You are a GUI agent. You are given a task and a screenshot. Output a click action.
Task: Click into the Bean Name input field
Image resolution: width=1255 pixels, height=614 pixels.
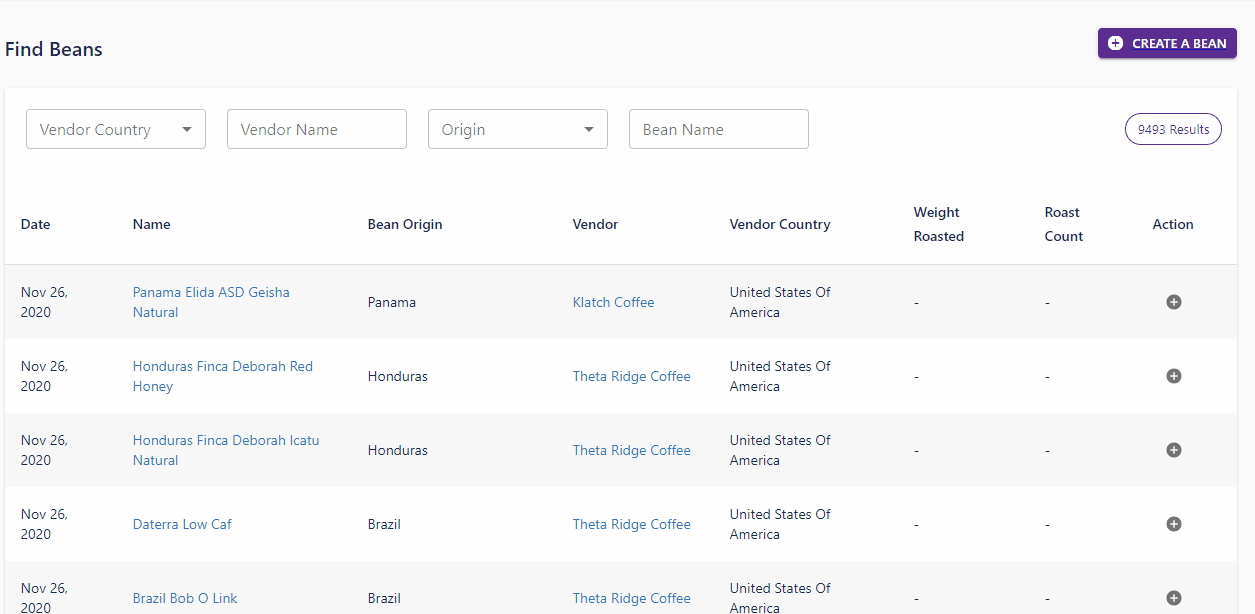(x=718, y=129)
